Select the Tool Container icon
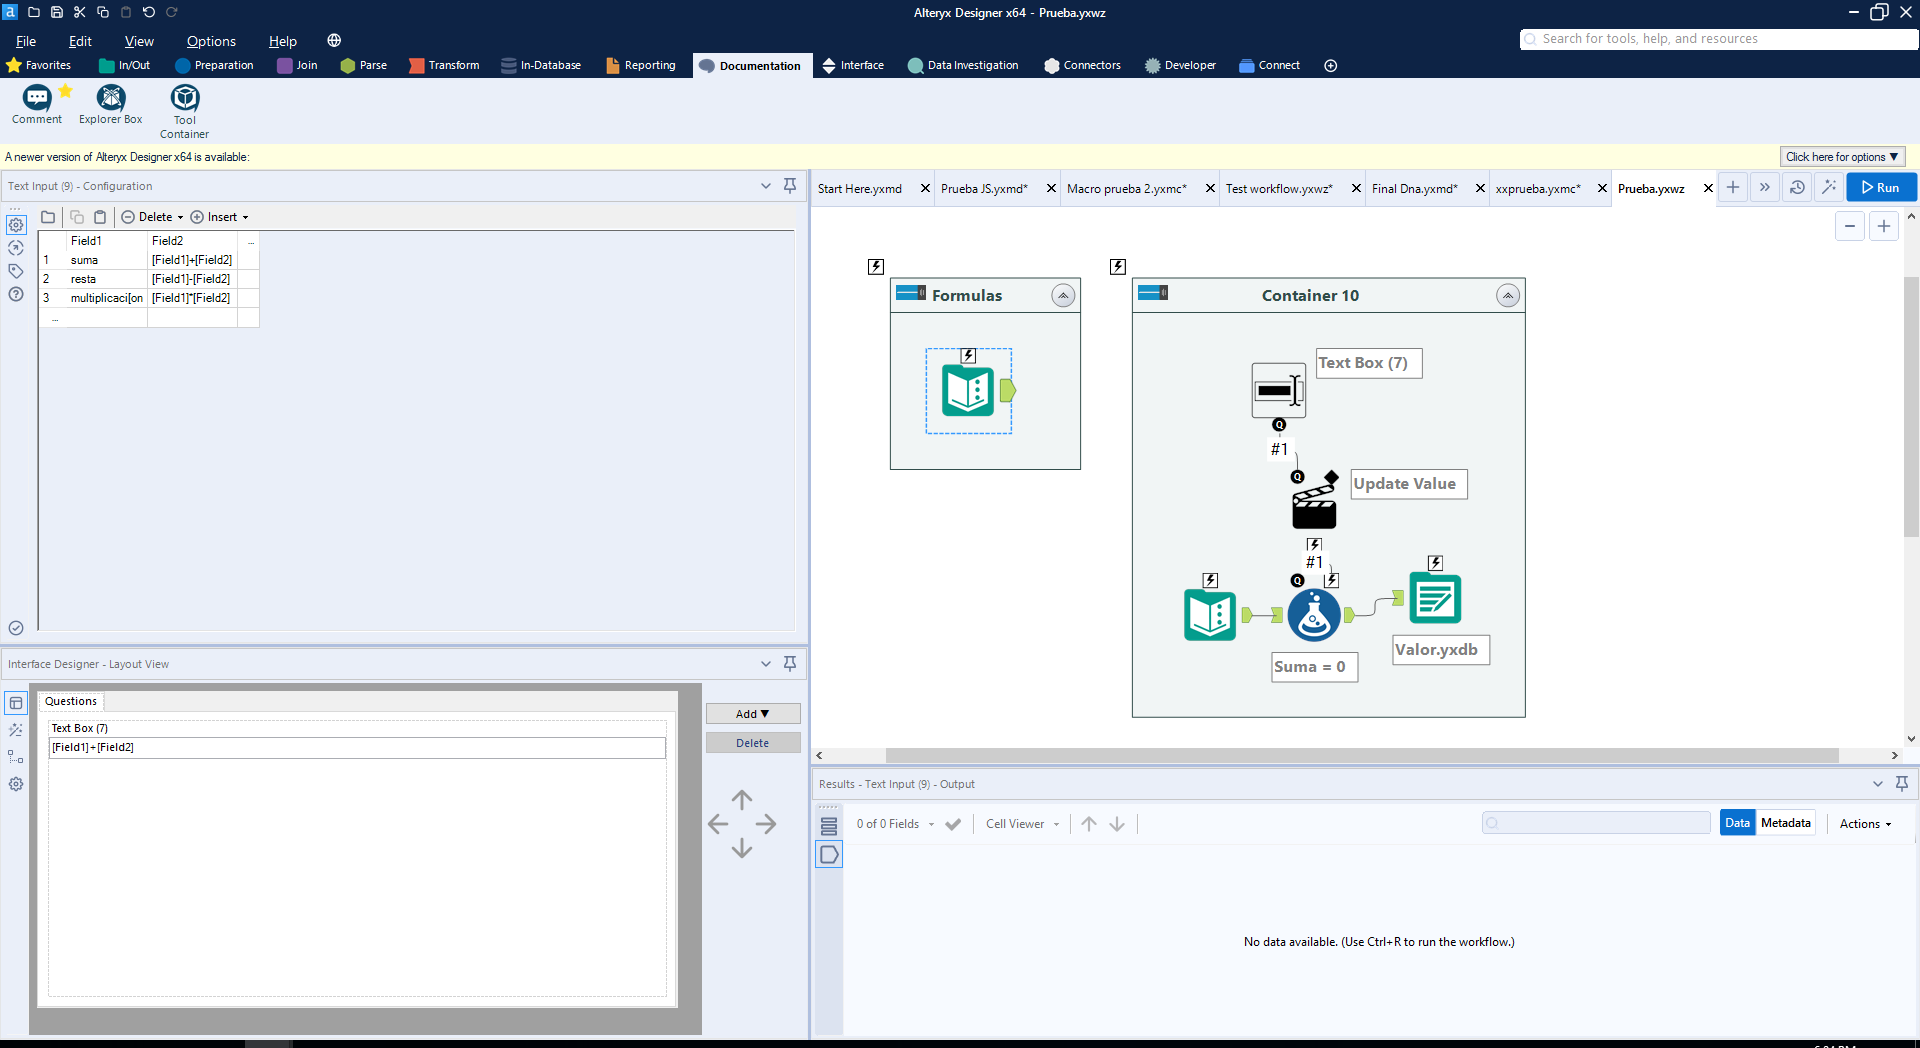The width and height of the screenshot is (1920, 1048). click(184, 98)
